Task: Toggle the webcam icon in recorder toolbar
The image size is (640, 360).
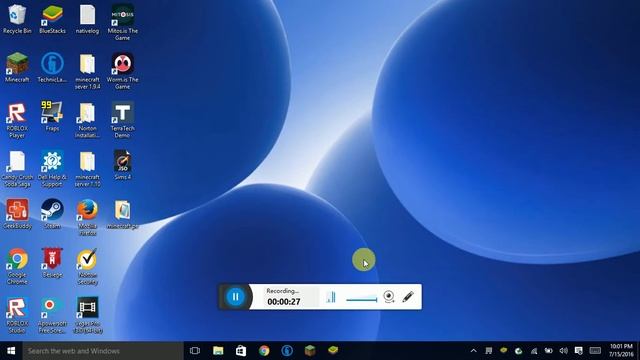Action: point(389,297)
